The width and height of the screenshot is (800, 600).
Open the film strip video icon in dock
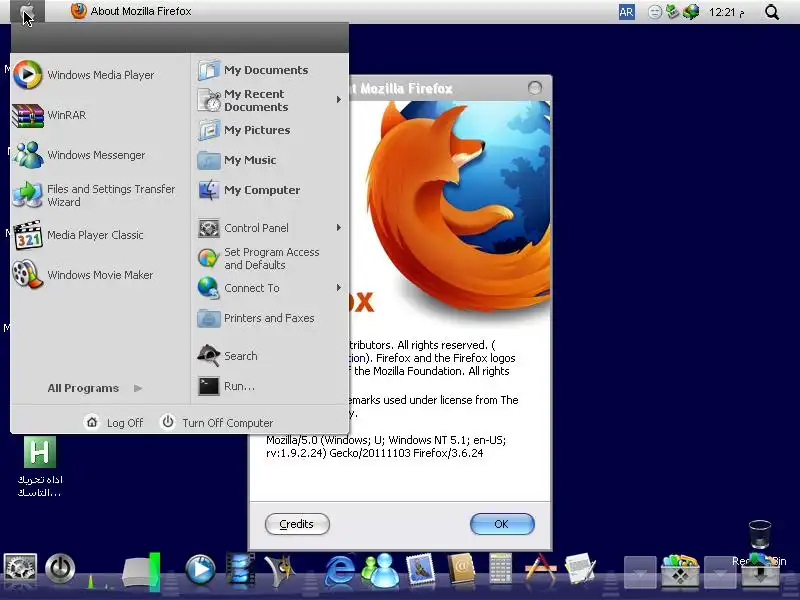(x=240, y=569)
